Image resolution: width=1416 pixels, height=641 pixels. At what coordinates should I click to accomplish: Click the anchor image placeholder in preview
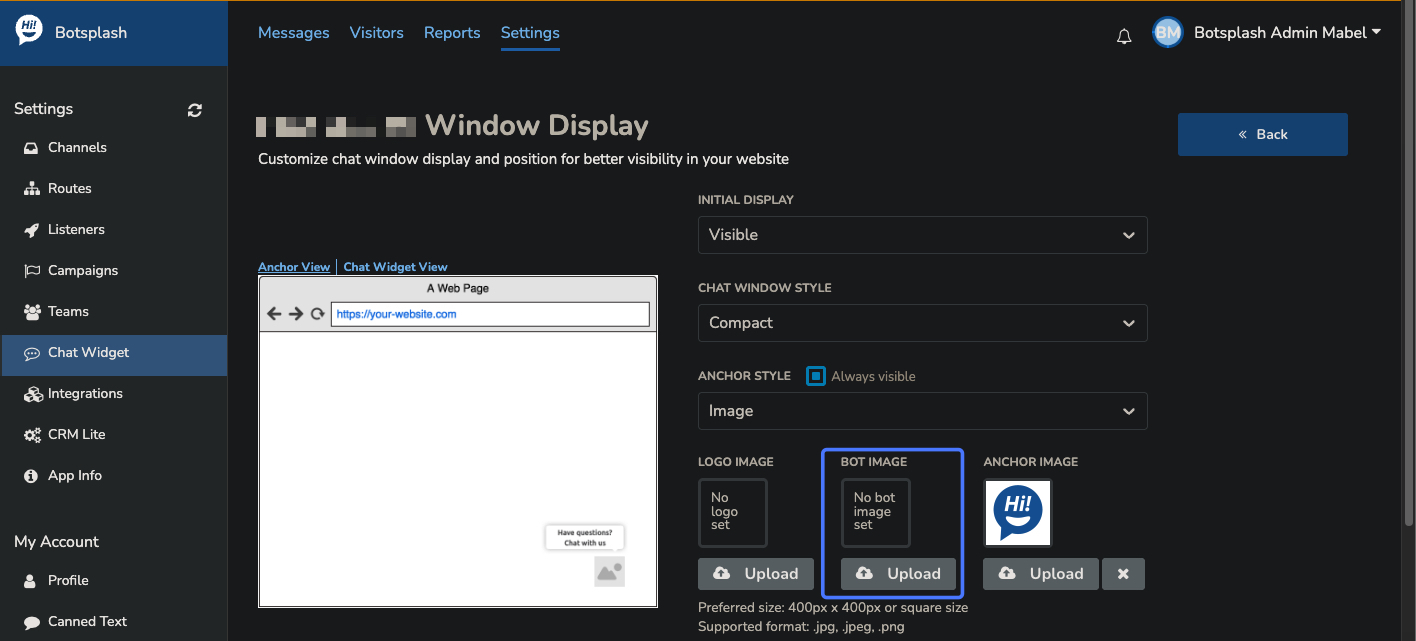pyautogui.click(x=609, y=571)
